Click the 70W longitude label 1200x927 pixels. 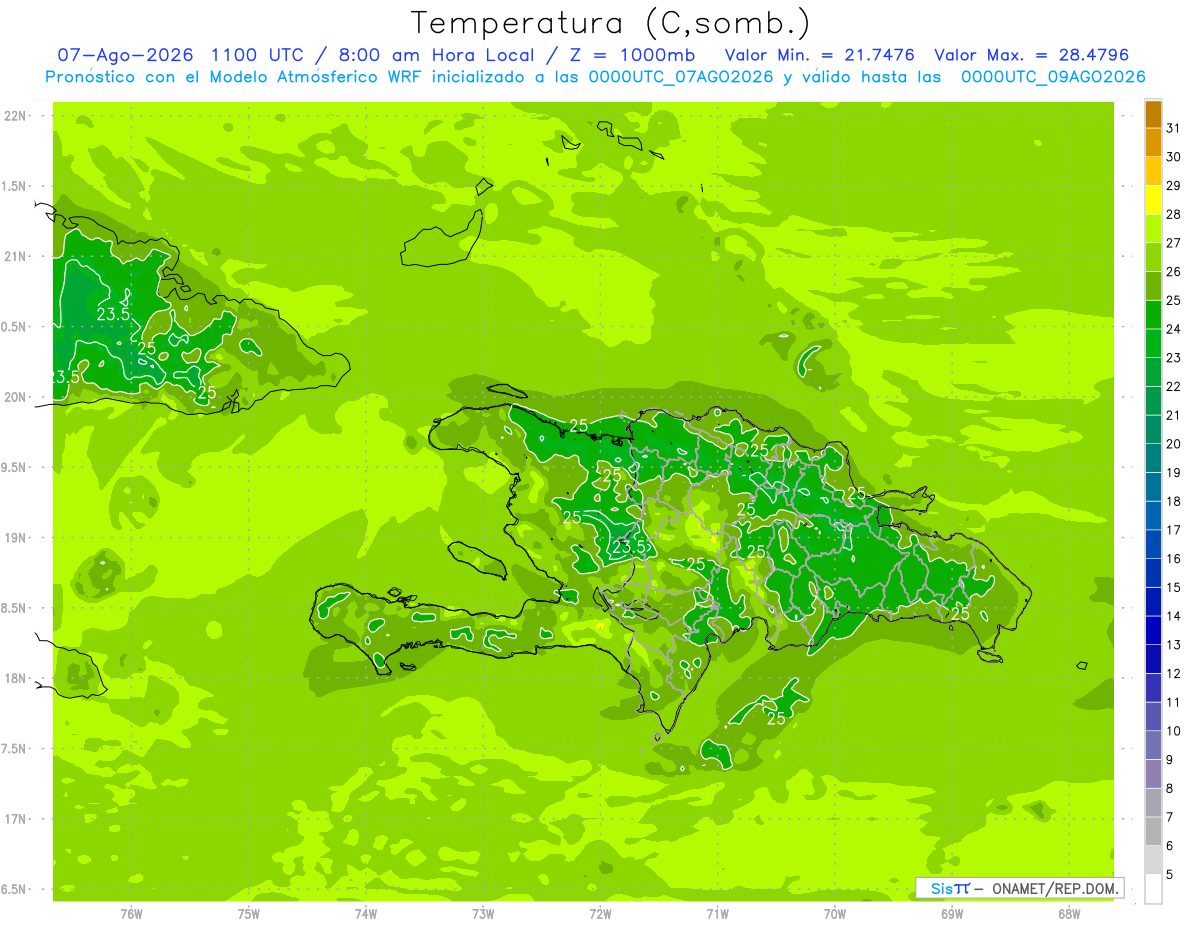(835, 914)
